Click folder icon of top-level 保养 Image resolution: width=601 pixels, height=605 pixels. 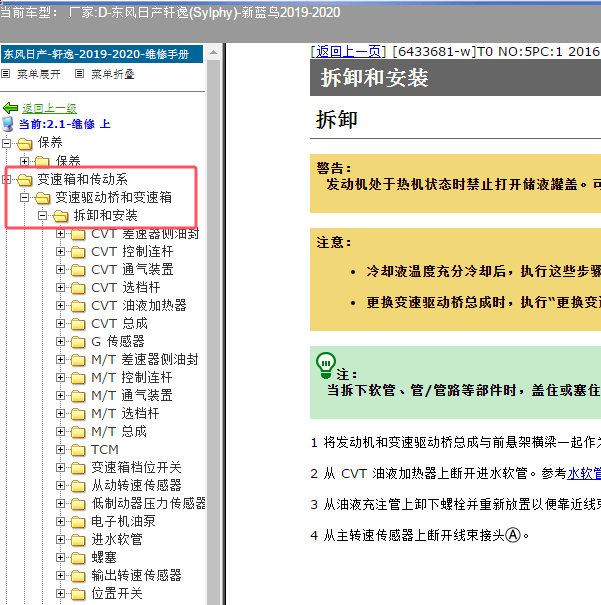point(25,144)
